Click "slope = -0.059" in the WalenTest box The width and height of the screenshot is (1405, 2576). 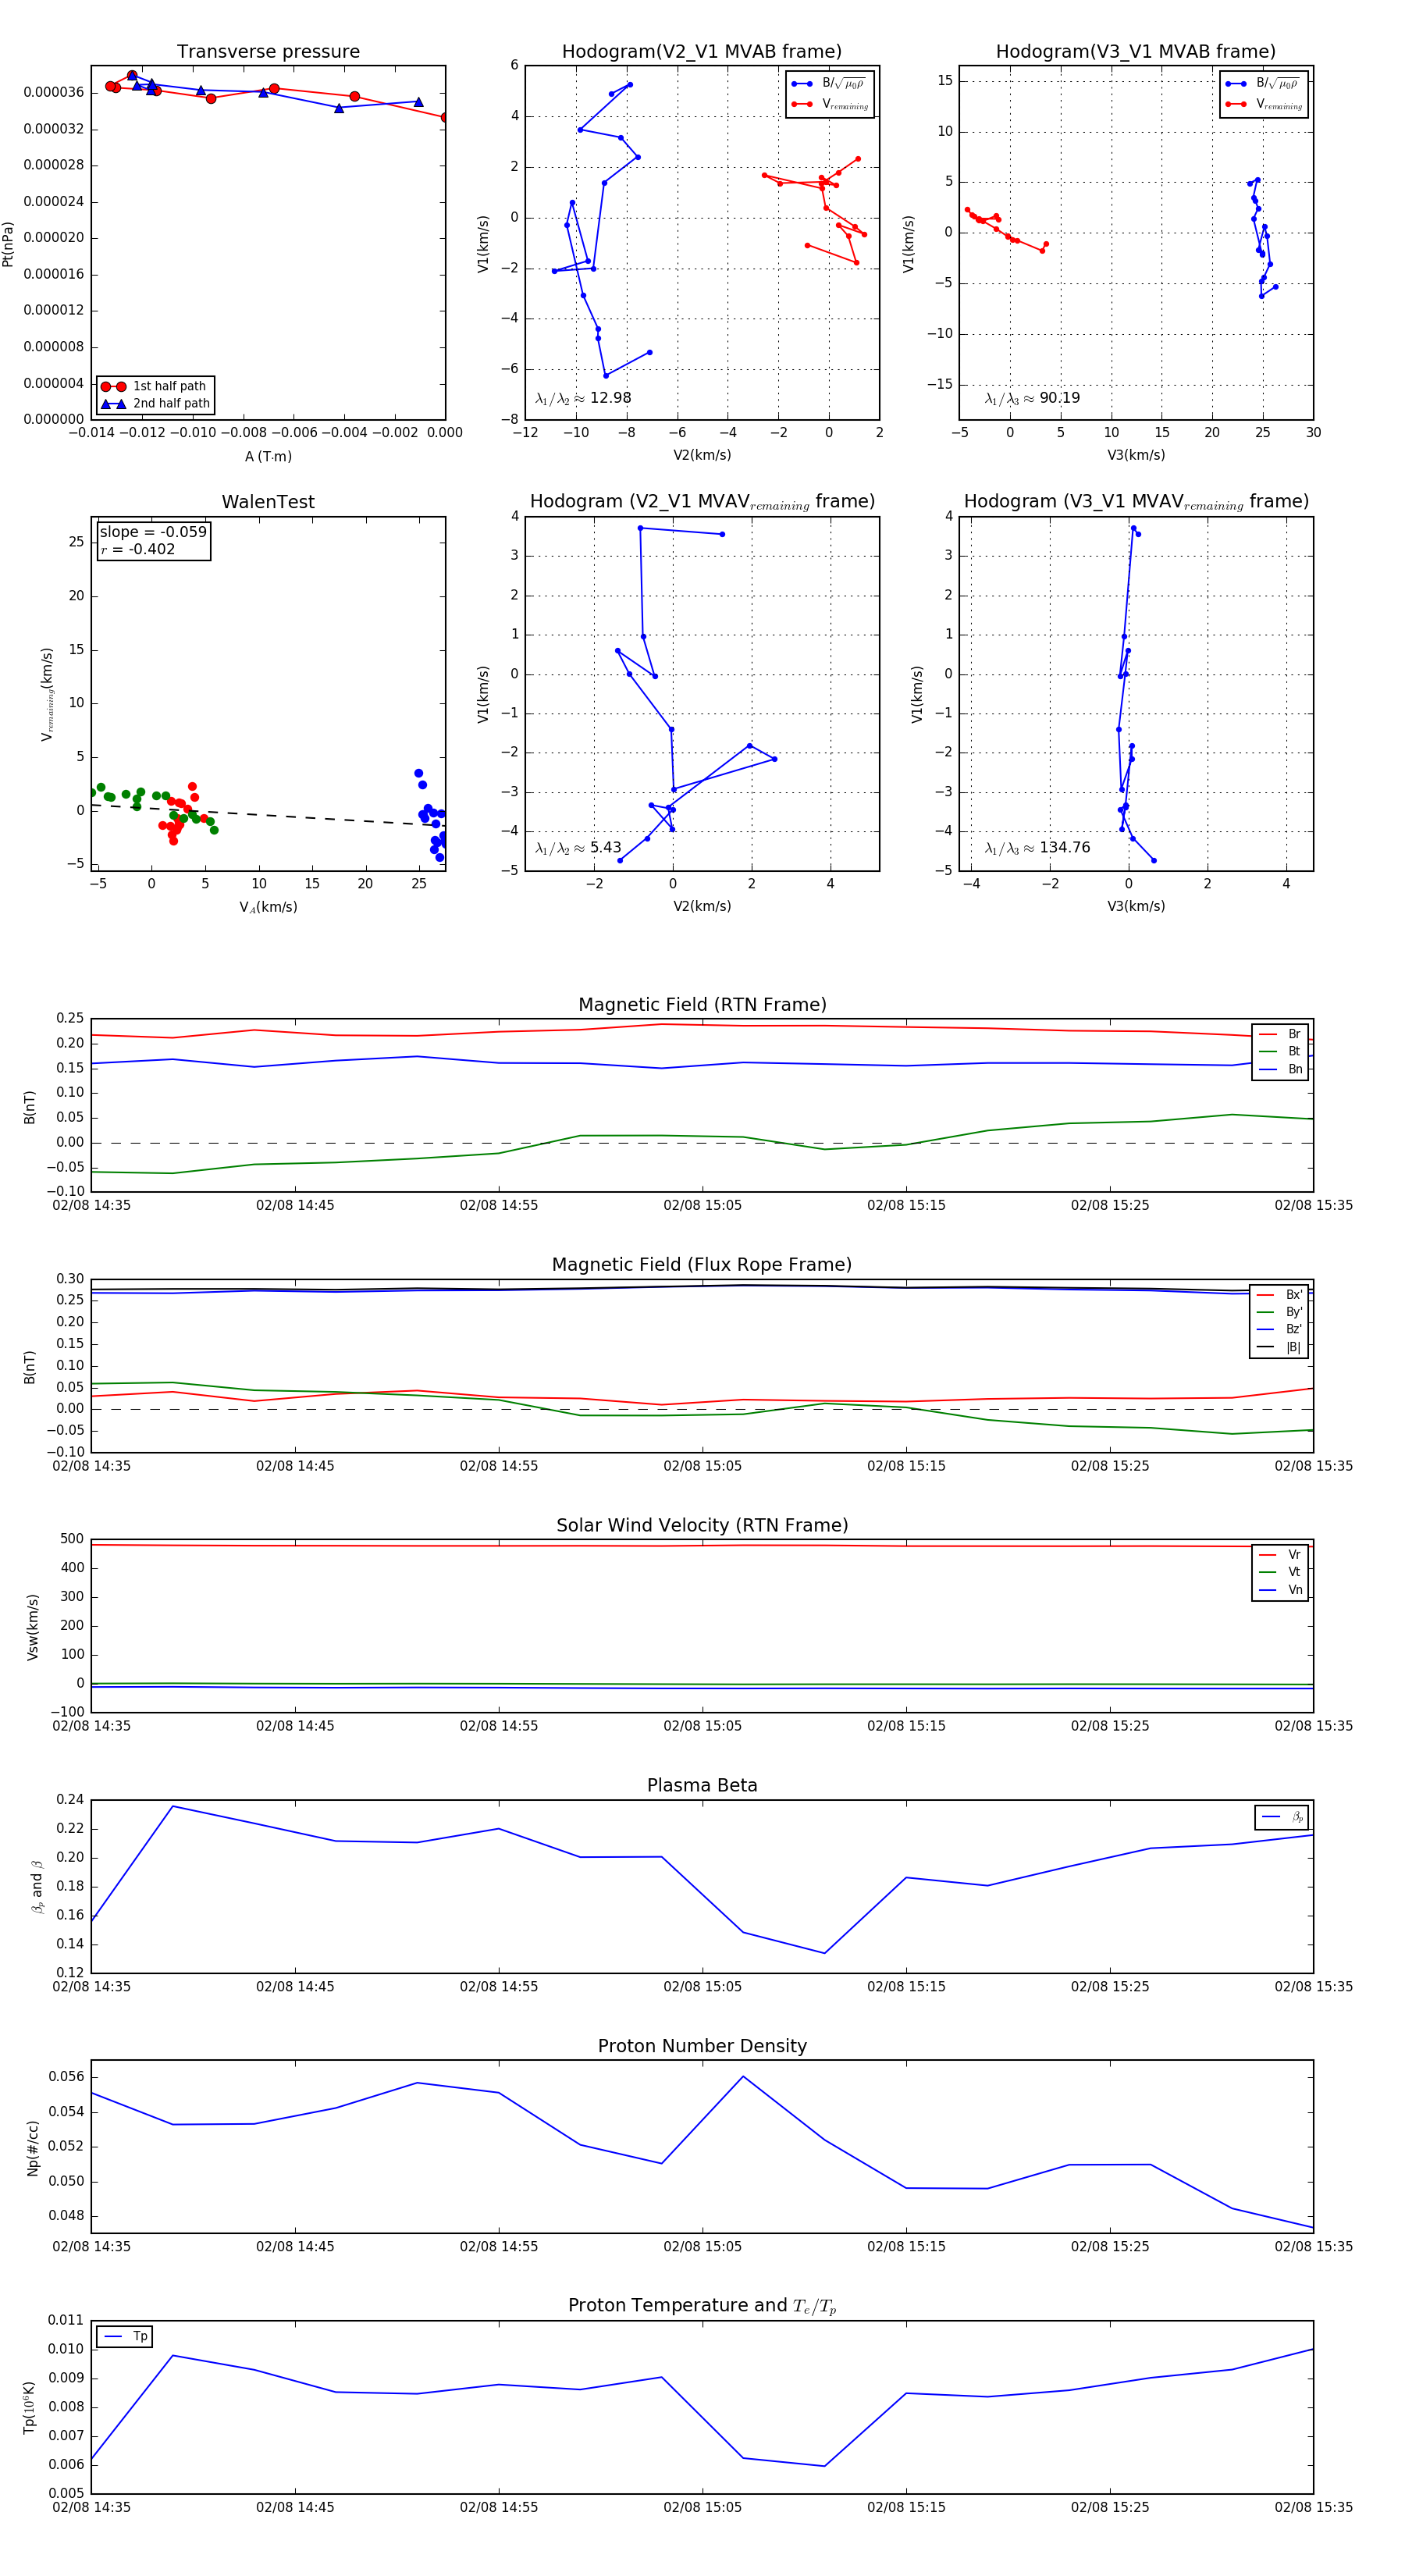pos(153,532)
